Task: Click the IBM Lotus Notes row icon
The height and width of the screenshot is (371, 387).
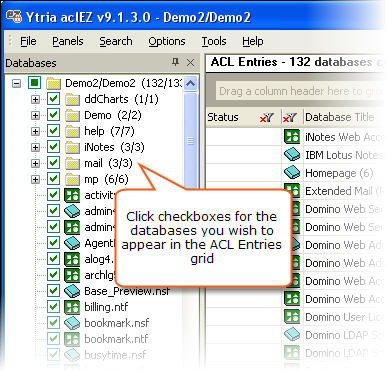Action: click(x=292, y=155)
